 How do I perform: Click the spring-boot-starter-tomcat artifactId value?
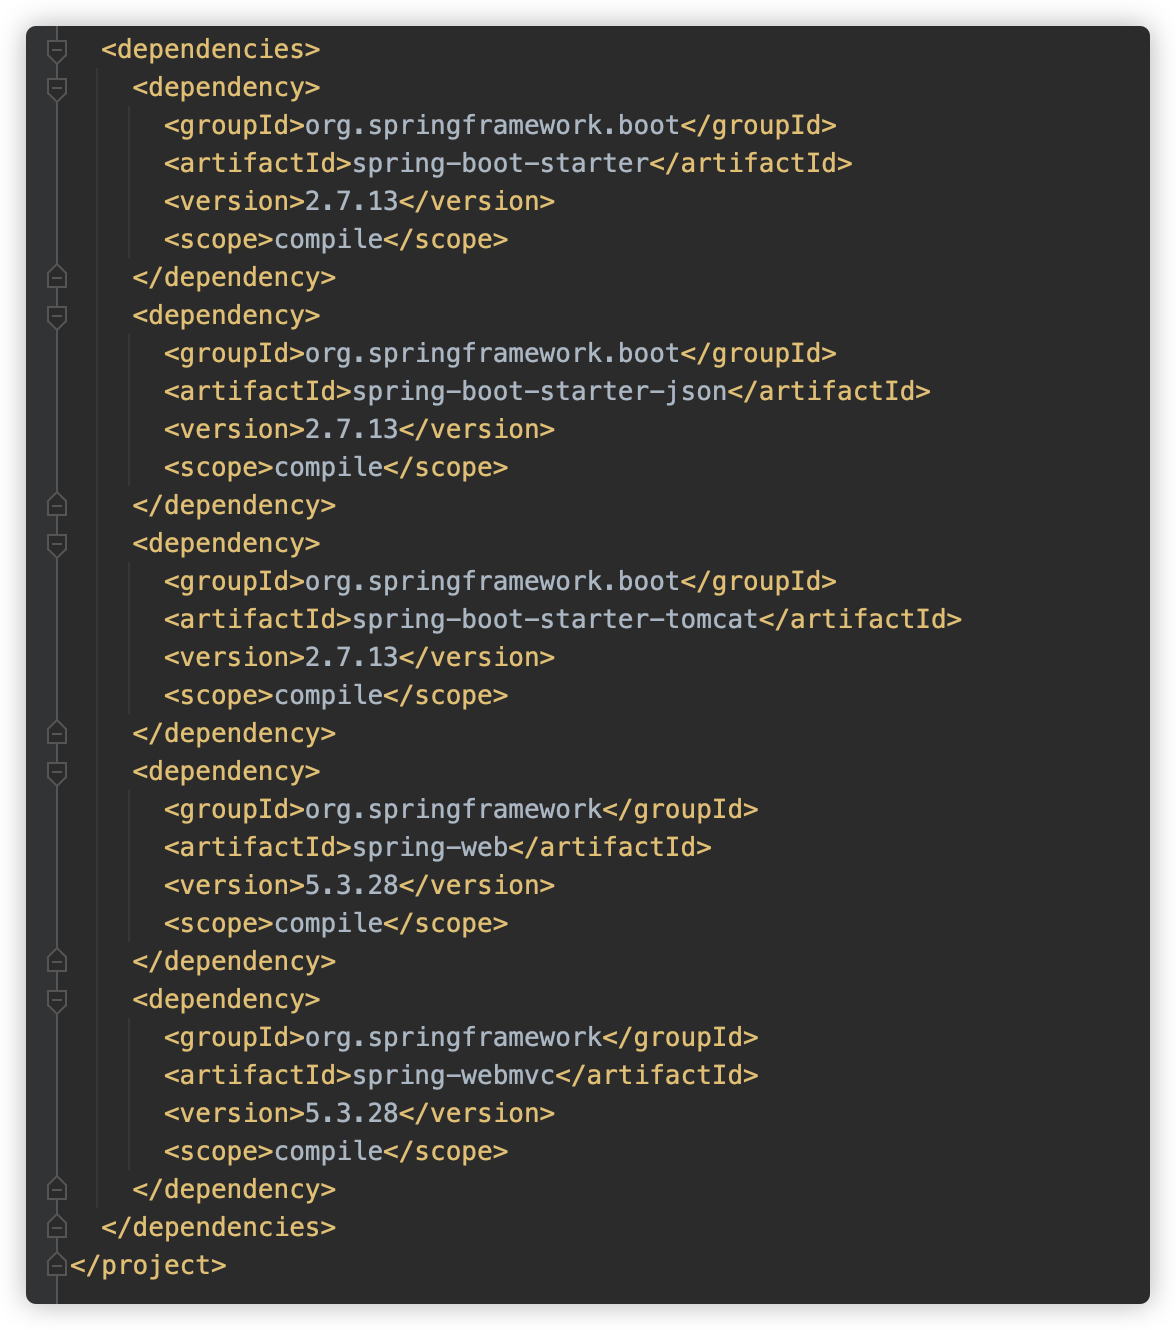[x=555, y=619]
